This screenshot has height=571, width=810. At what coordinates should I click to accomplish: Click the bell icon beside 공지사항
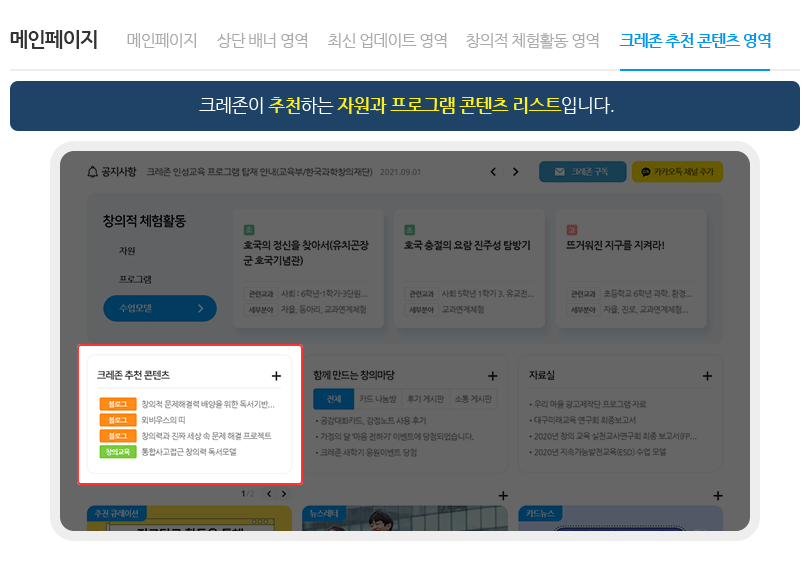pyautogui.click(x=93, y=172)
